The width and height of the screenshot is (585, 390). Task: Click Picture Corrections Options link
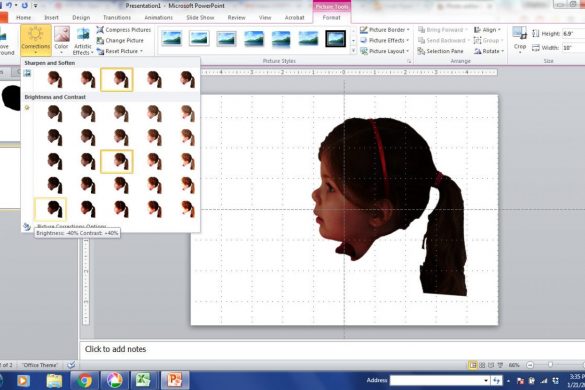tap(72, 226)
